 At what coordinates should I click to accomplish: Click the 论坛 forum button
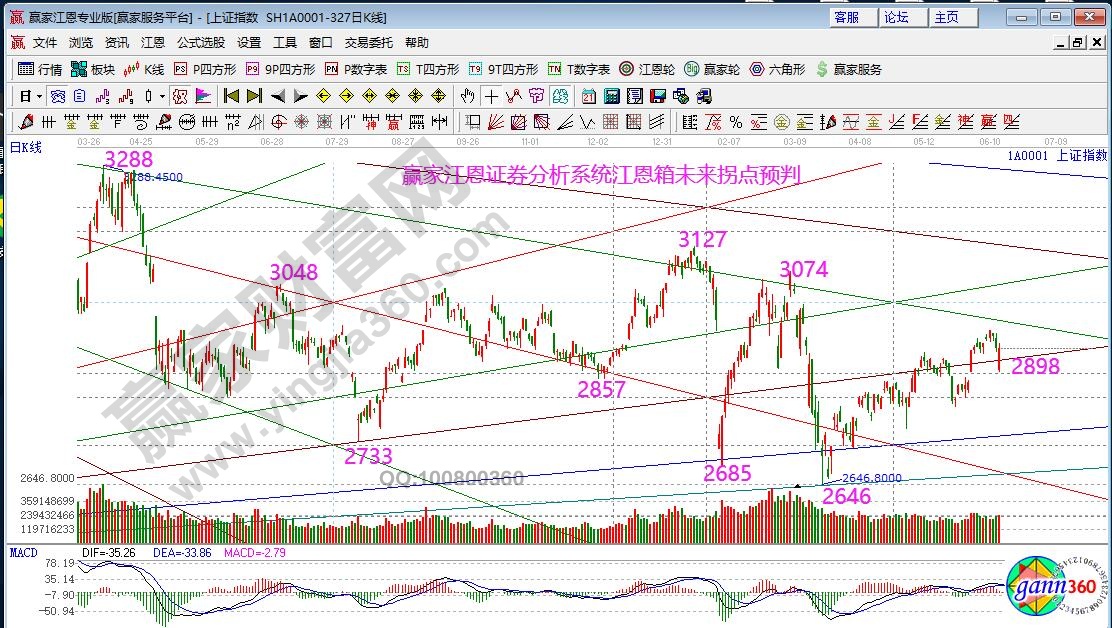[896, 17]
